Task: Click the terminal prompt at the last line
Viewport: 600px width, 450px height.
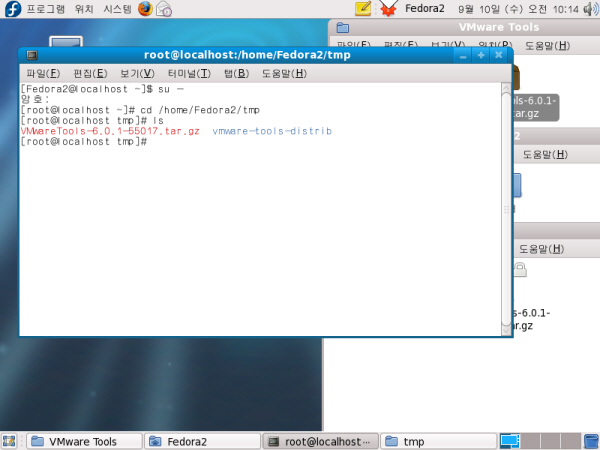Action: (84, 142)
